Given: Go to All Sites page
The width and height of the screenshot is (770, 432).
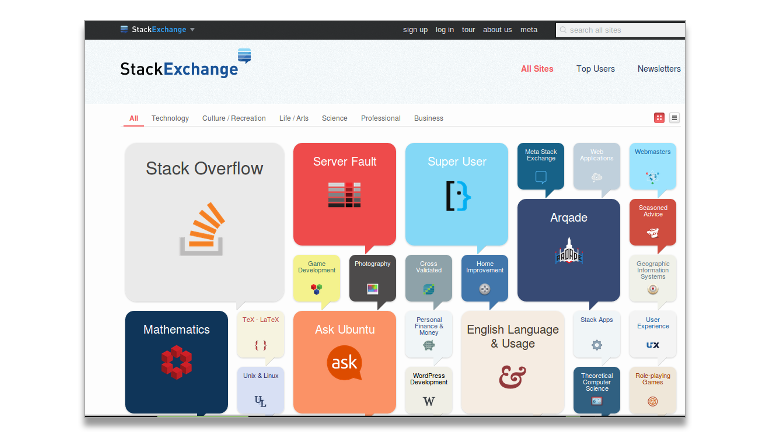Looking at the screenshot, I should 537,69.
